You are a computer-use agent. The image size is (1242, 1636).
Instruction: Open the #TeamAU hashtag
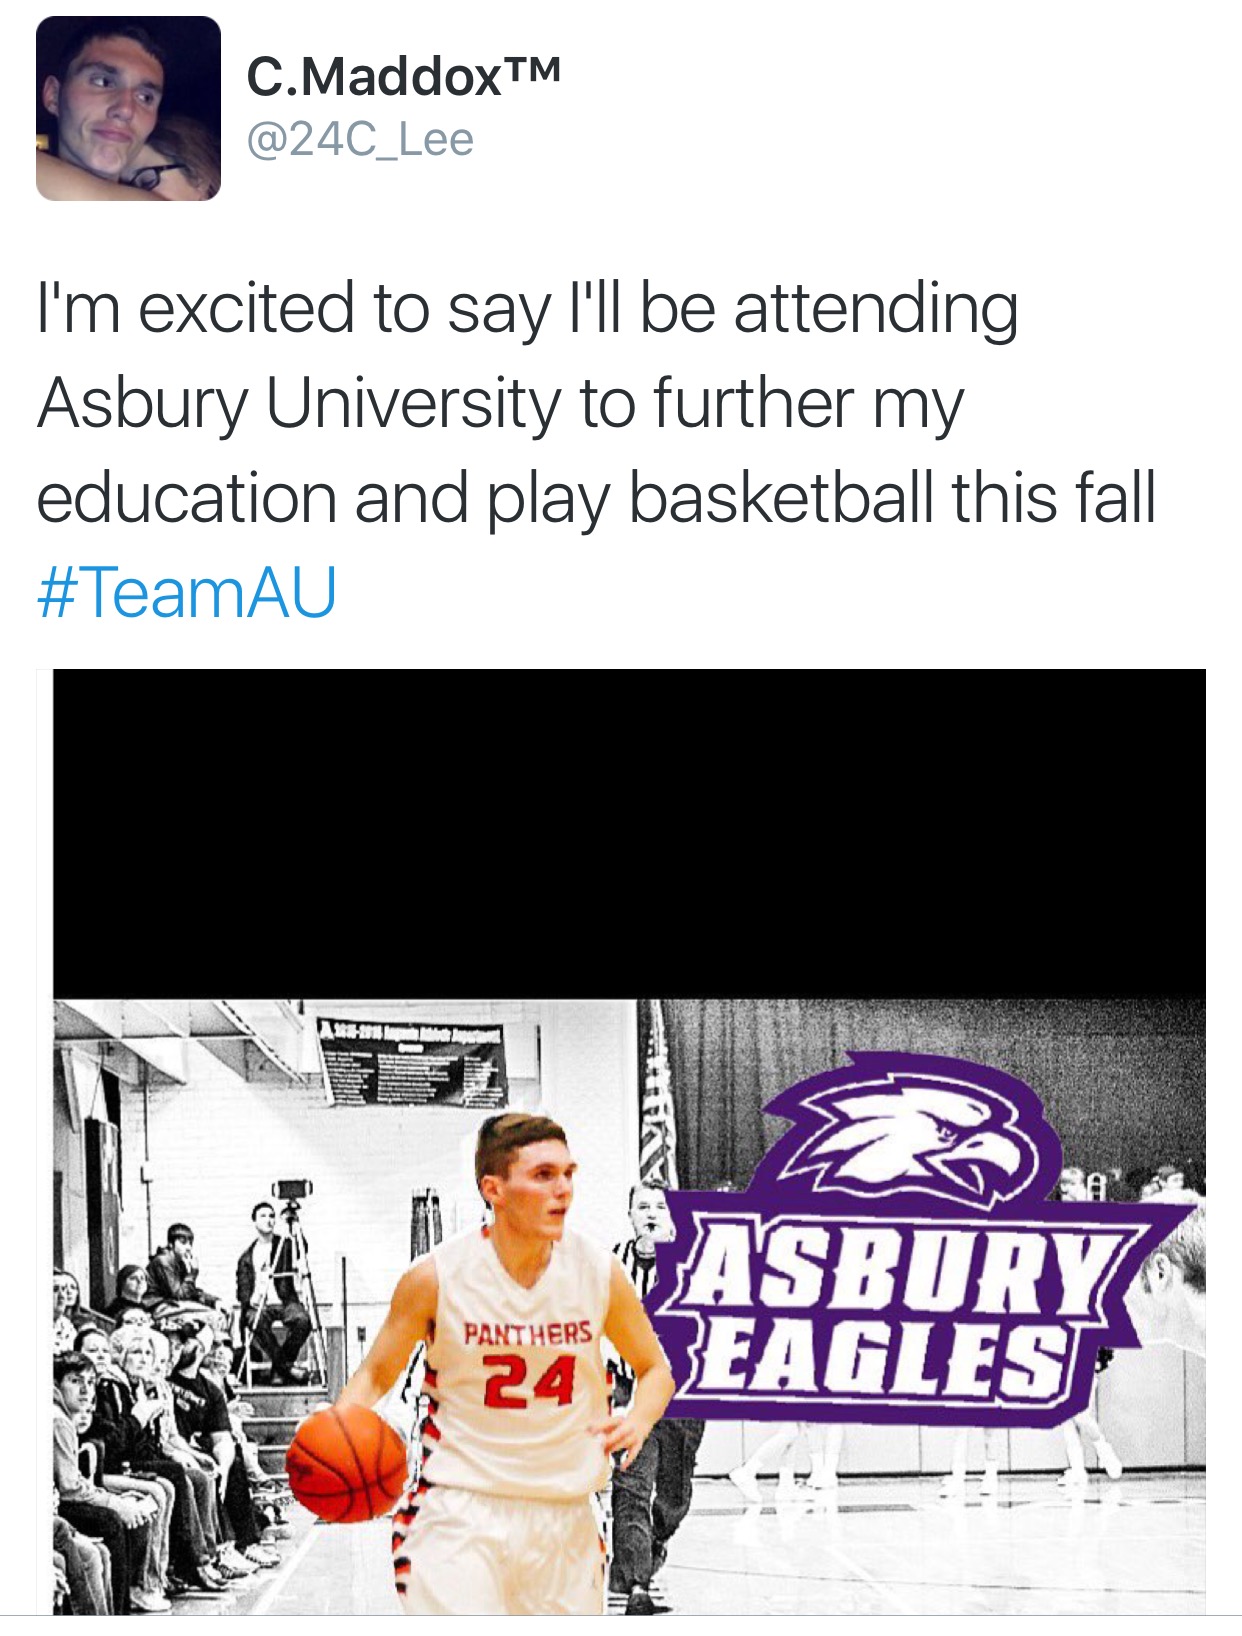click(x=186, y=592)
